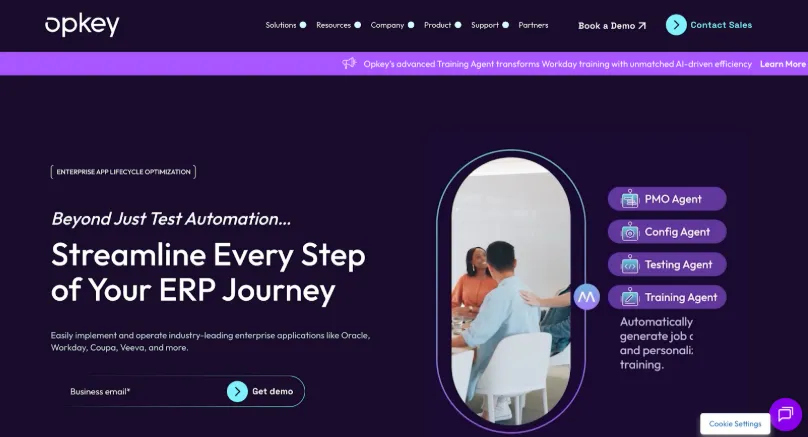Click Learn More in the banner
Screen dimensions: 808x437
(x=783, y=64)
